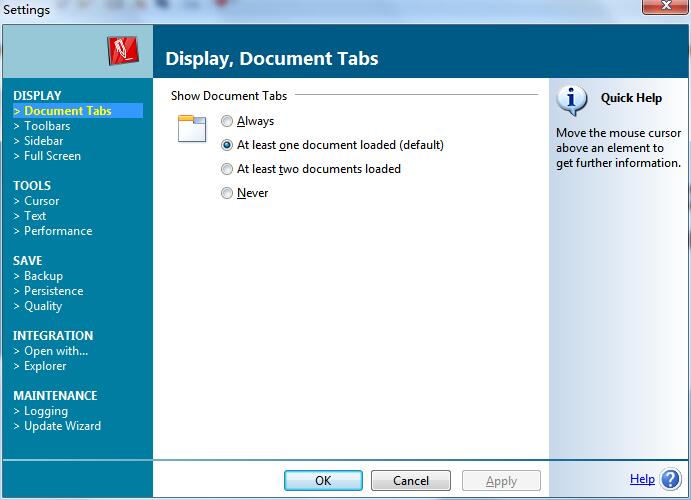Open Backup settings under Save
691x500 pixels.
click(43, 276)
